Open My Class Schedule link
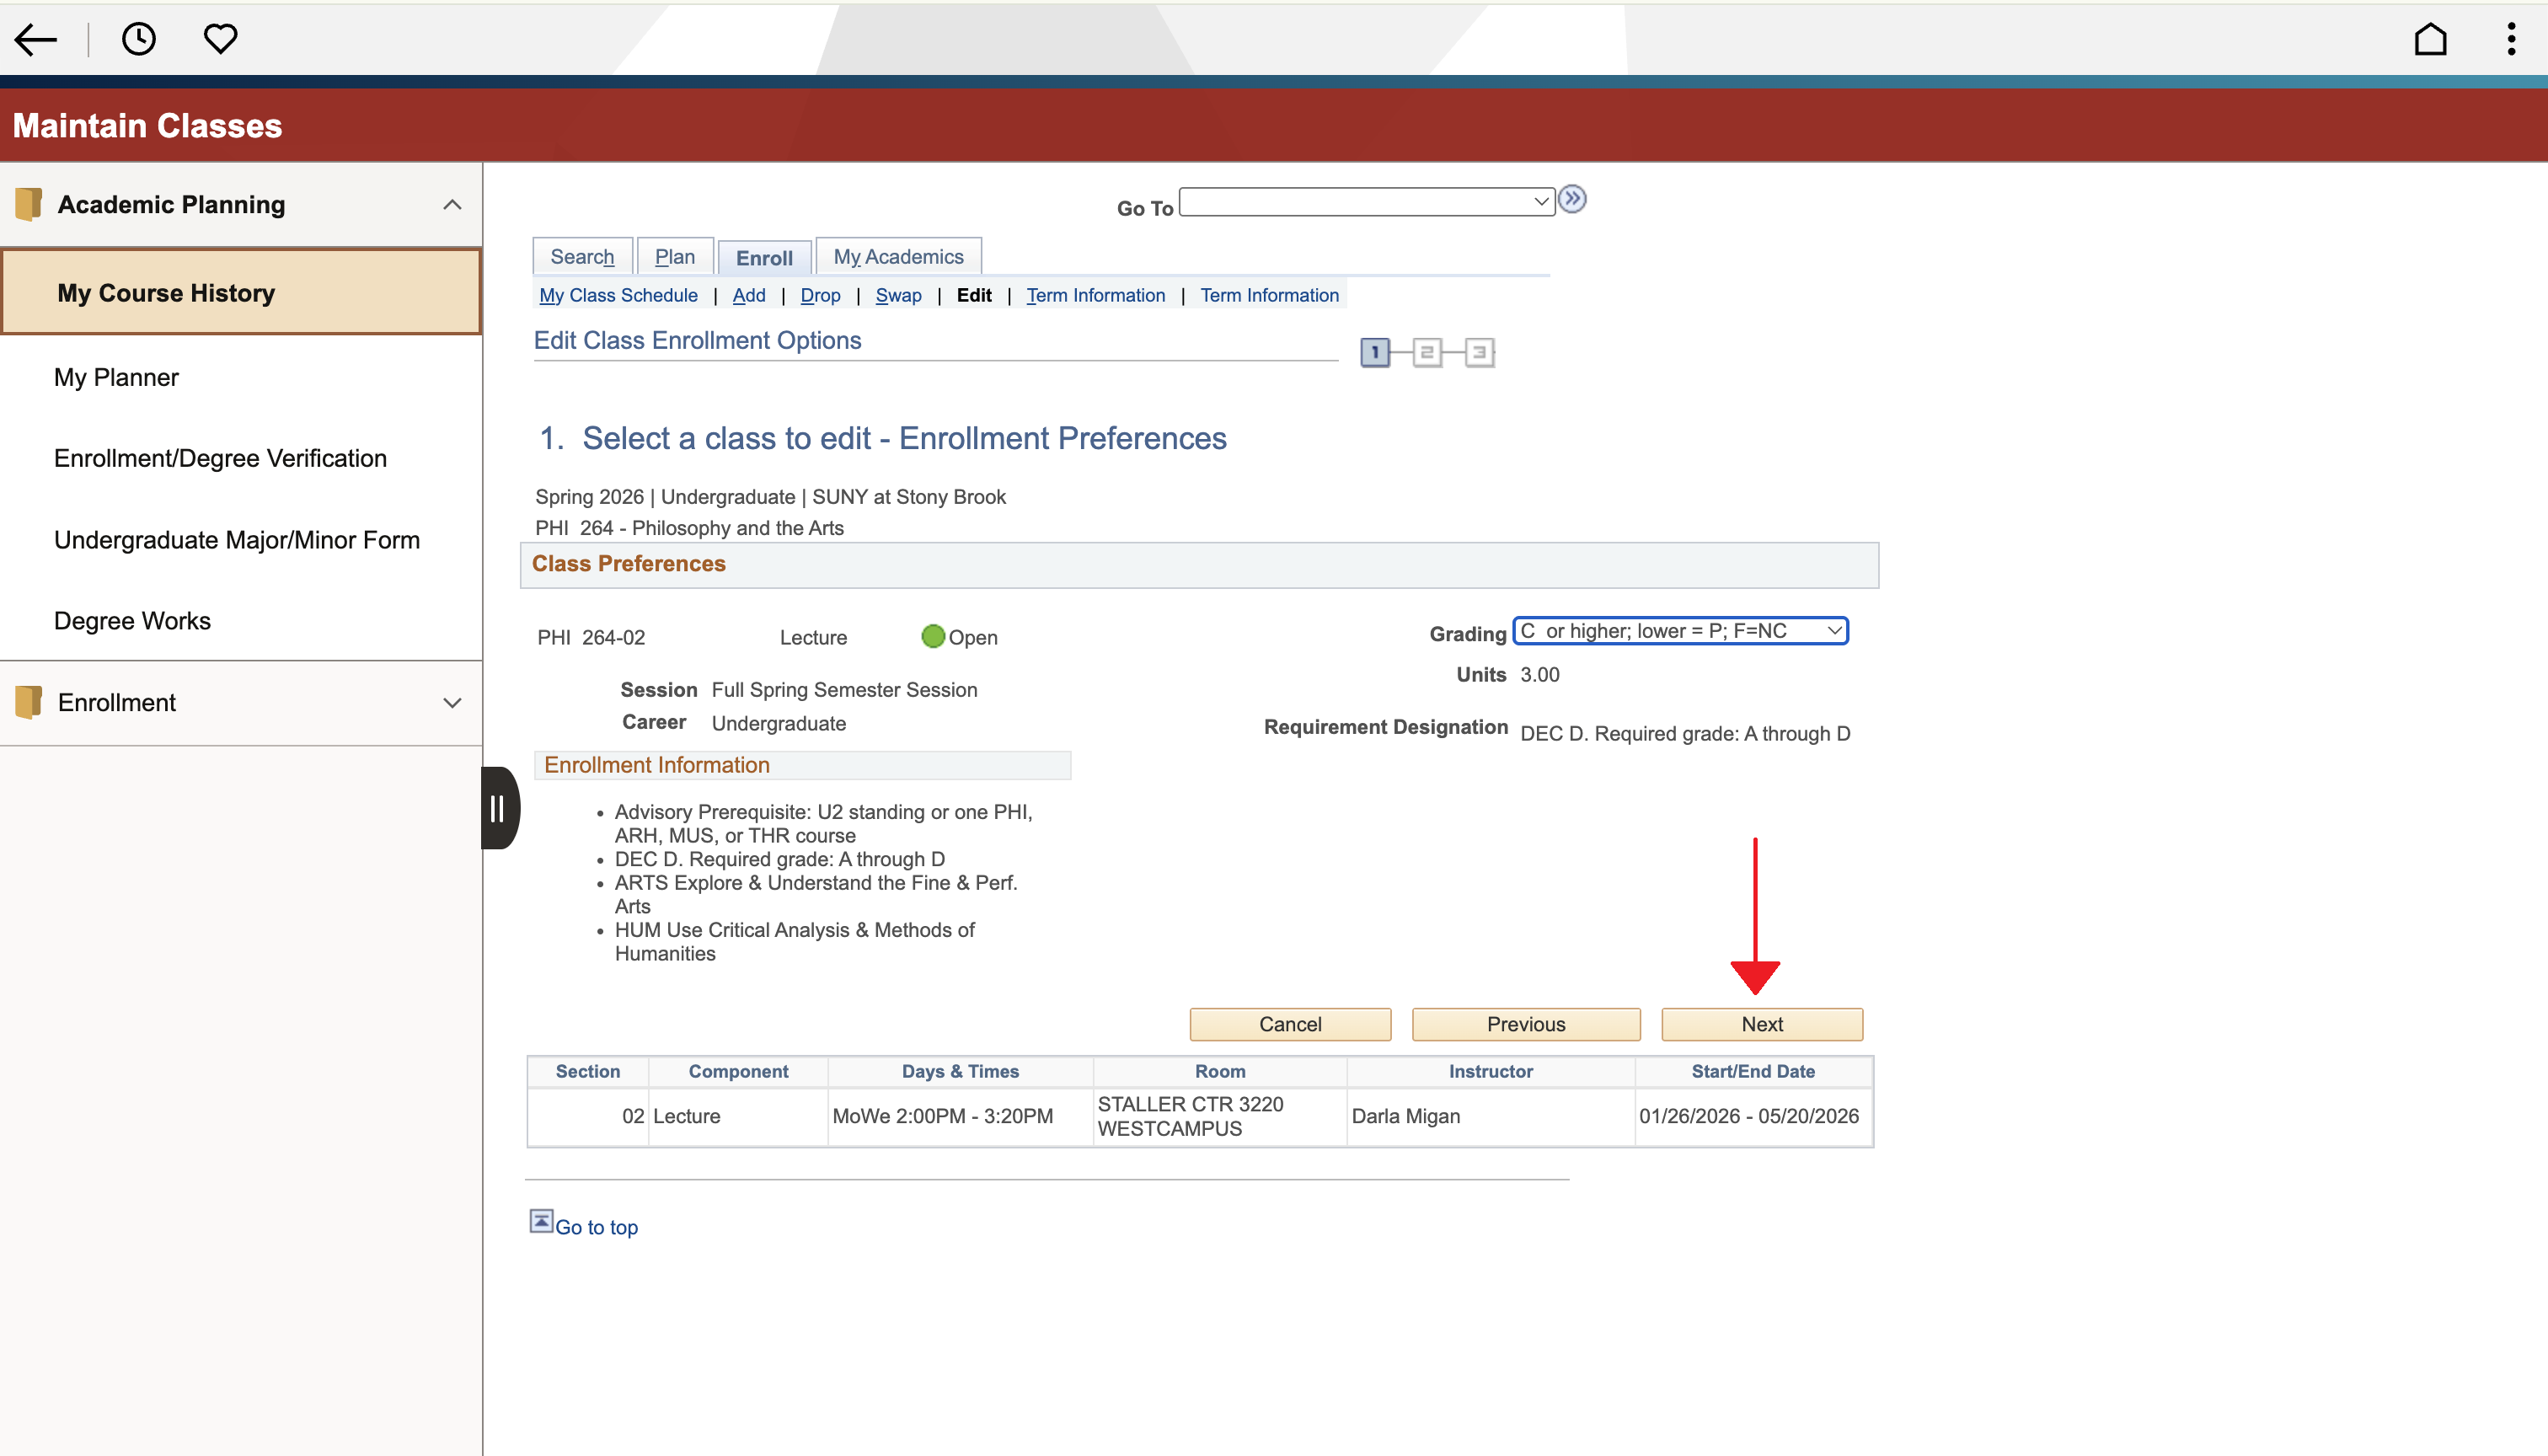This screenshot has width=2548, height=1456. 618,295
